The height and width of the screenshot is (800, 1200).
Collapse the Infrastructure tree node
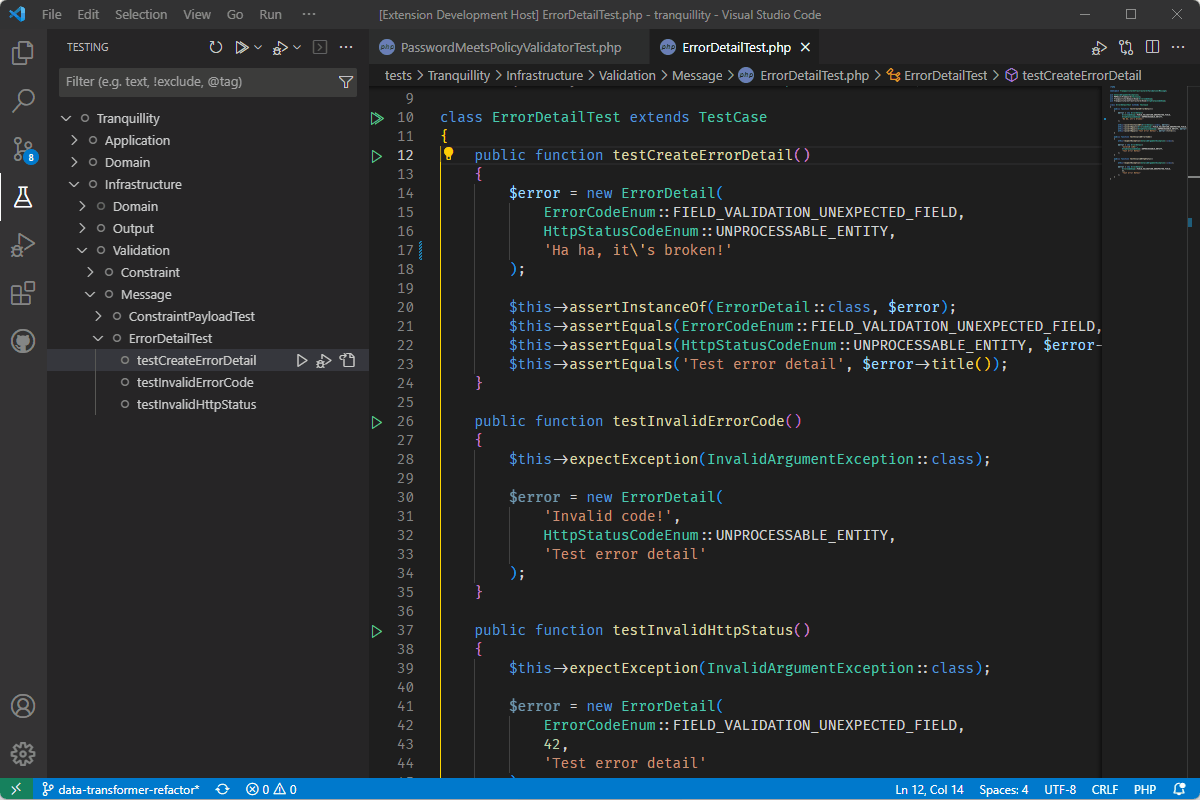[x=74, y=185]
